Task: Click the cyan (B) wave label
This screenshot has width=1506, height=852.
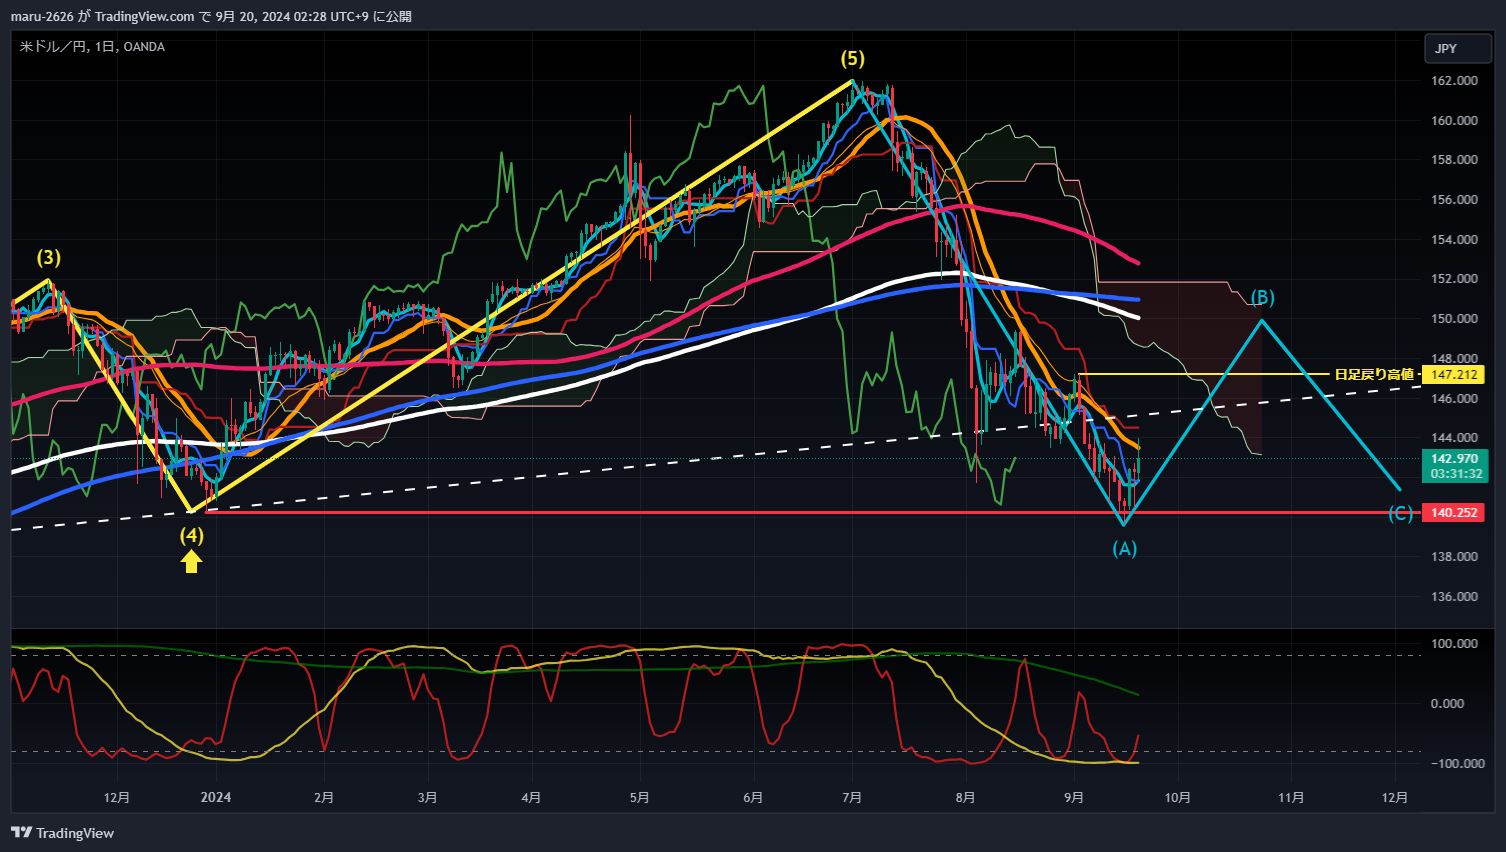Action: 1263,297
